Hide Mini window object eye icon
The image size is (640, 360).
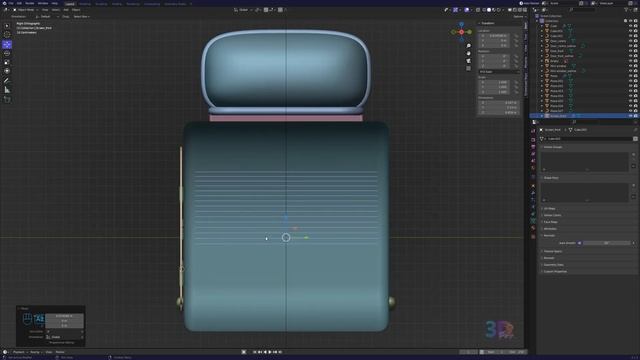[630, 66]
